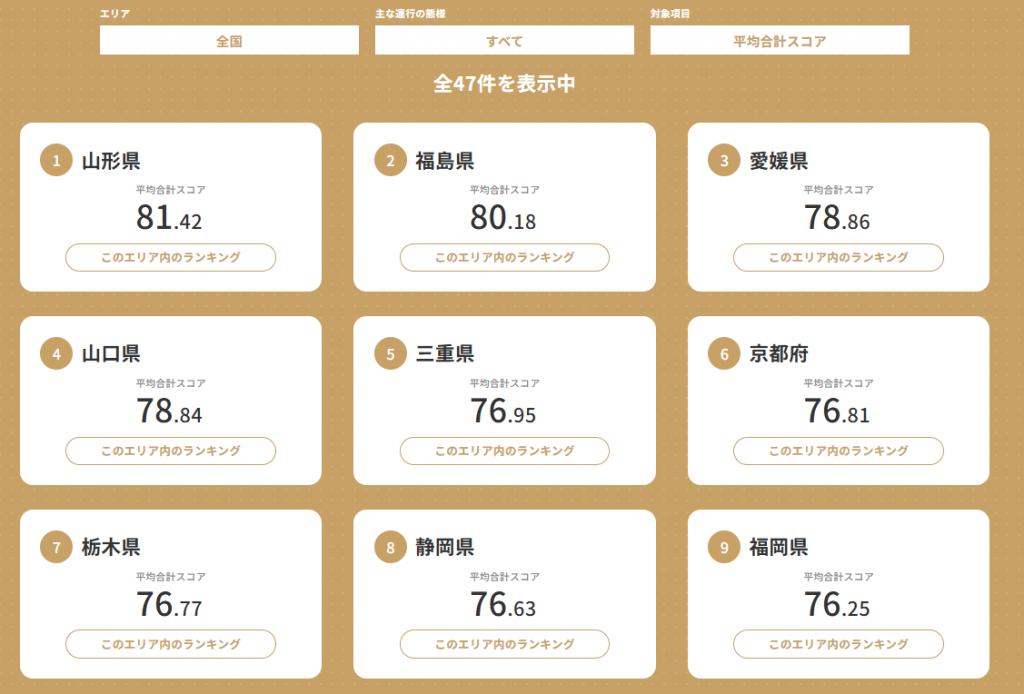Open the 対象項目 dropdown showing 平均合計スコア
The height and width of the screenshot is (694, 1024).
[779, 41]
